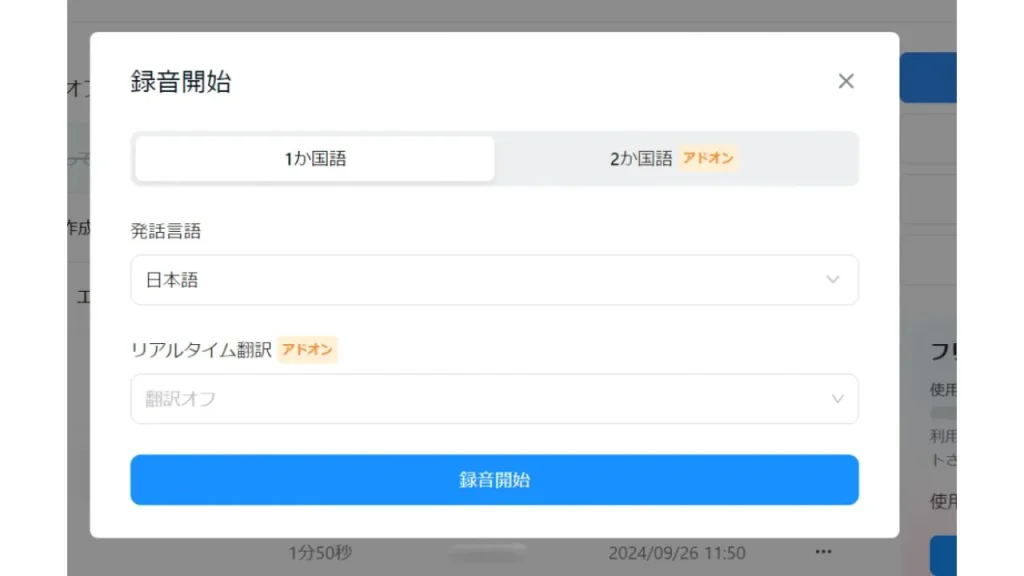Click the 発話言語 label

click(x=166, y=231)
